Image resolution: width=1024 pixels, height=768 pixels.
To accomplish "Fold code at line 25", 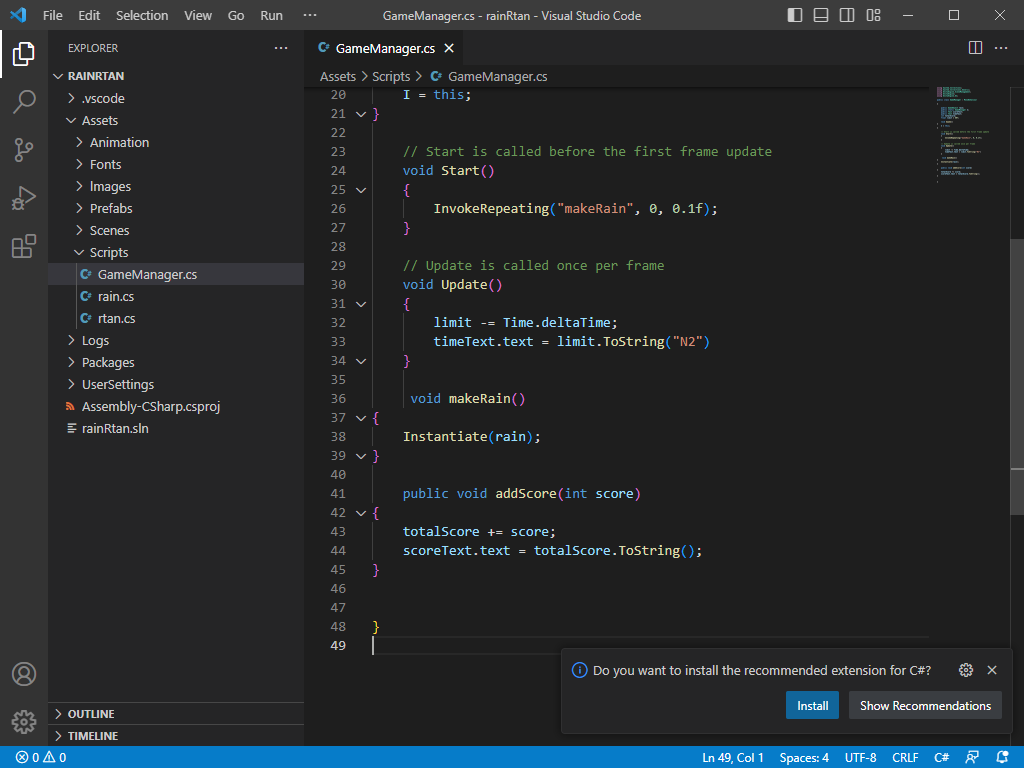I will click(360, 190).
